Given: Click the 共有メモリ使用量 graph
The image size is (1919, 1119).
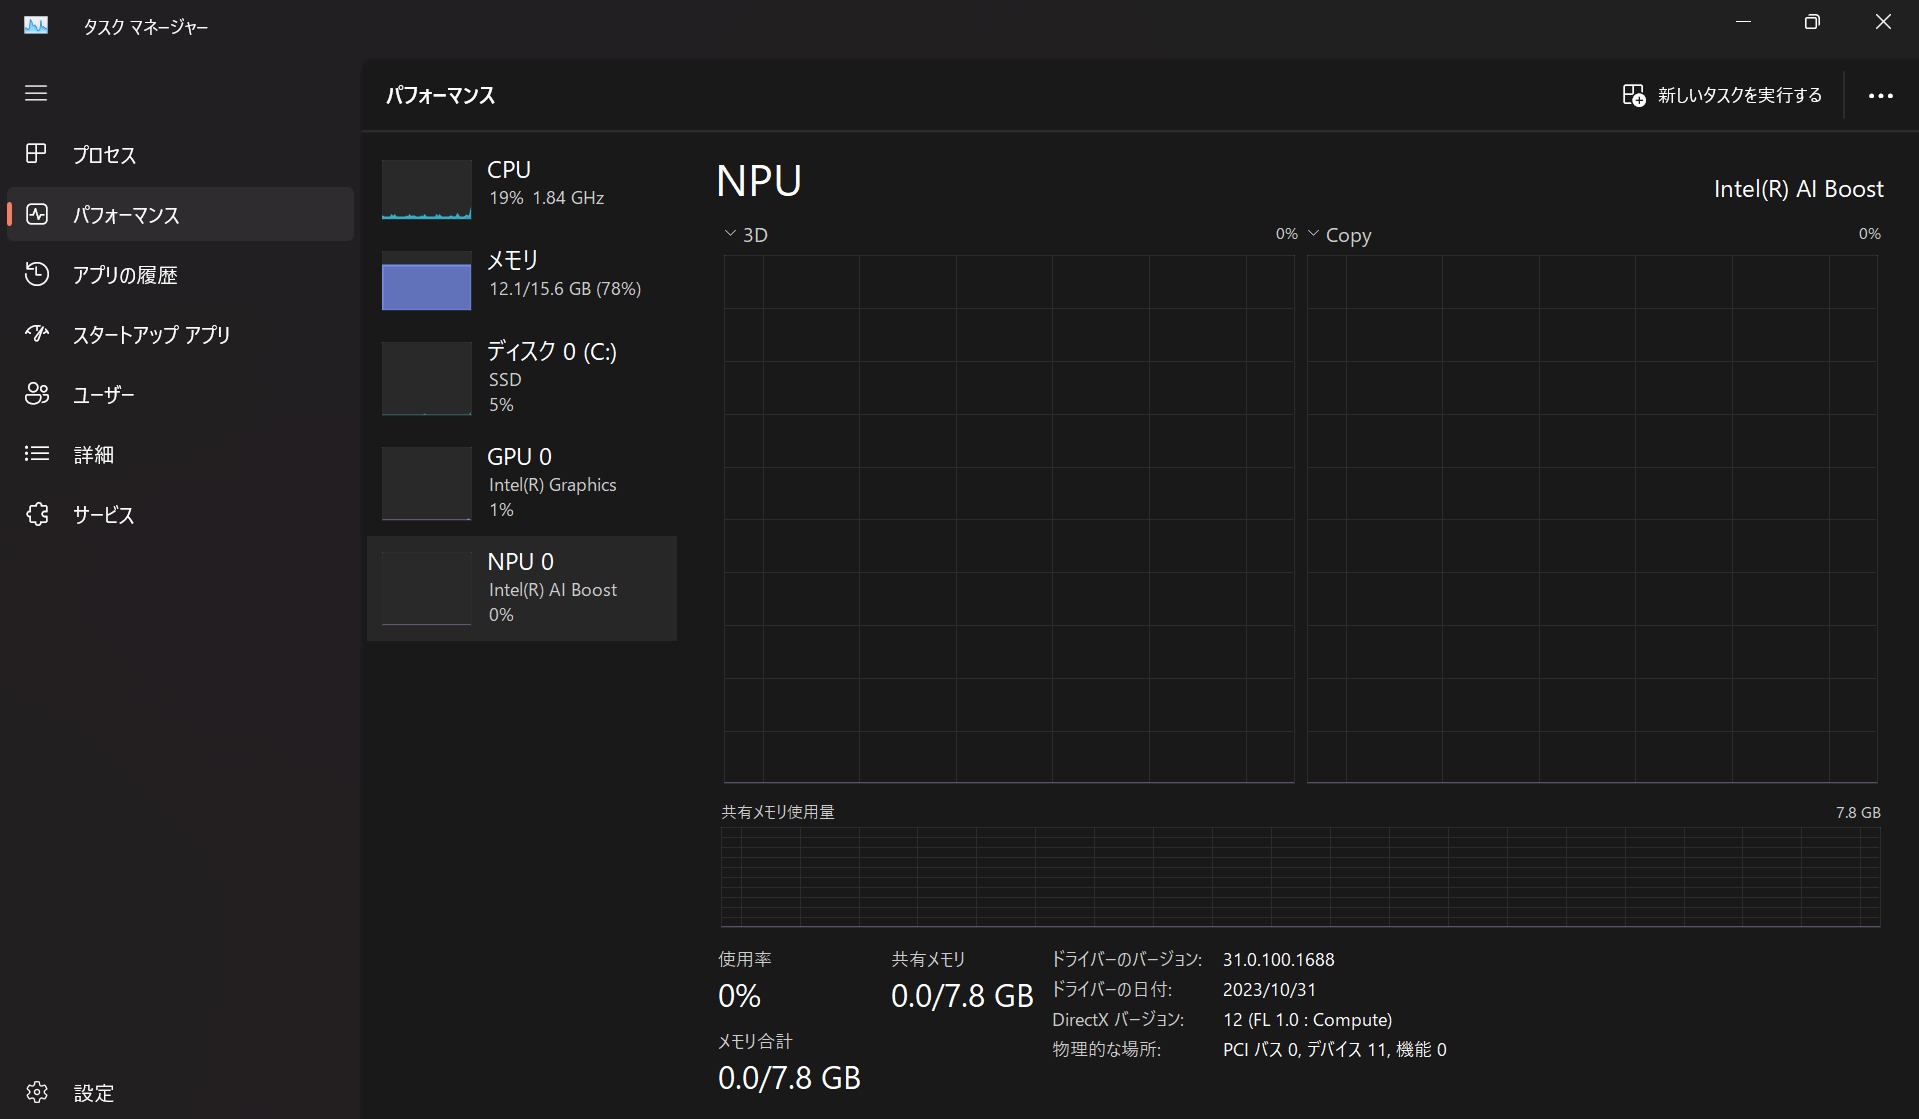Looking at the screenshot, I should pos(1300,877).
